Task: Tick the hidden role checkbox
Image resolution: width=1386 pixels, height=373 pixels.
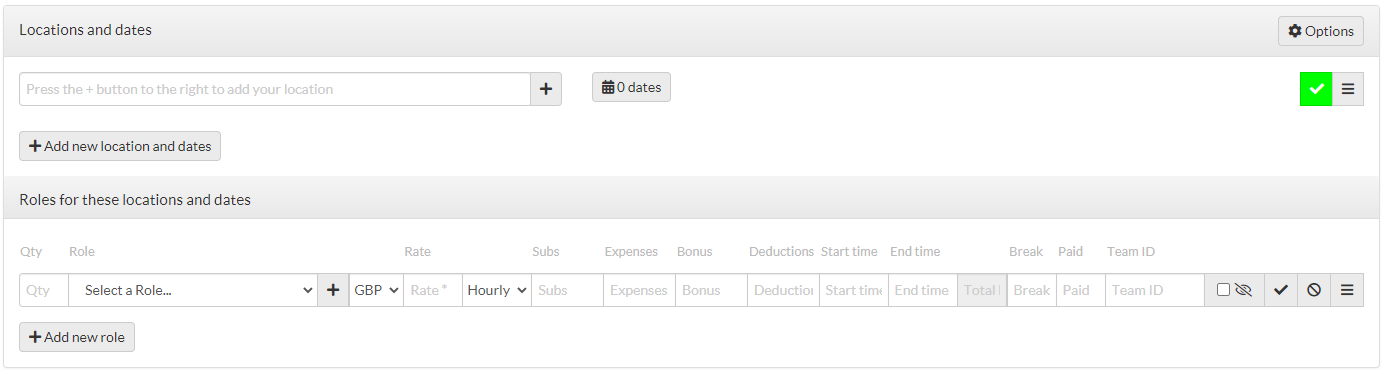Action: click(x=1223, y=290)
